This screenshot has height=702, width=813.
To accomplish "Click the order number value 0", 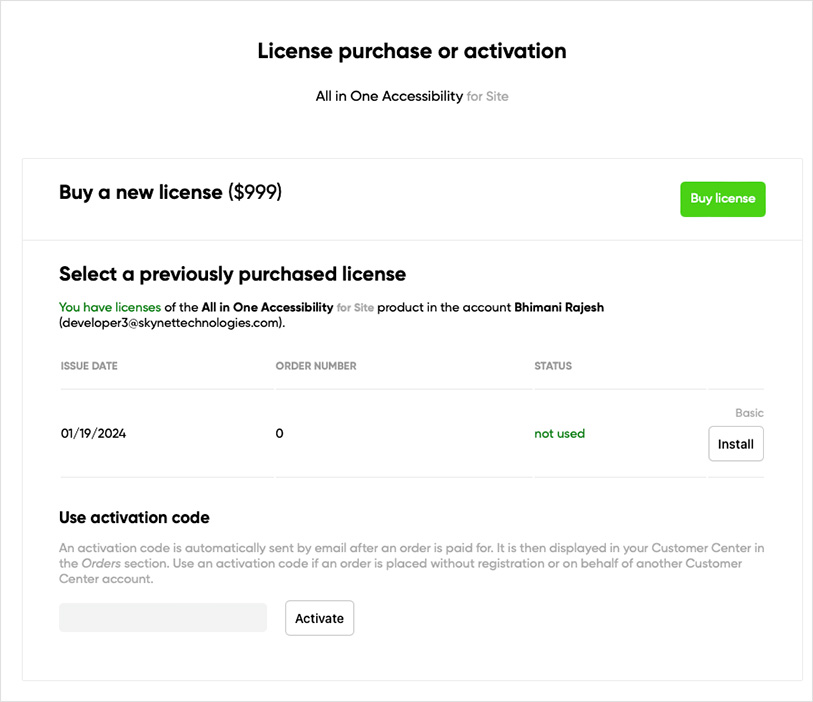I will [x=279, y=433].
